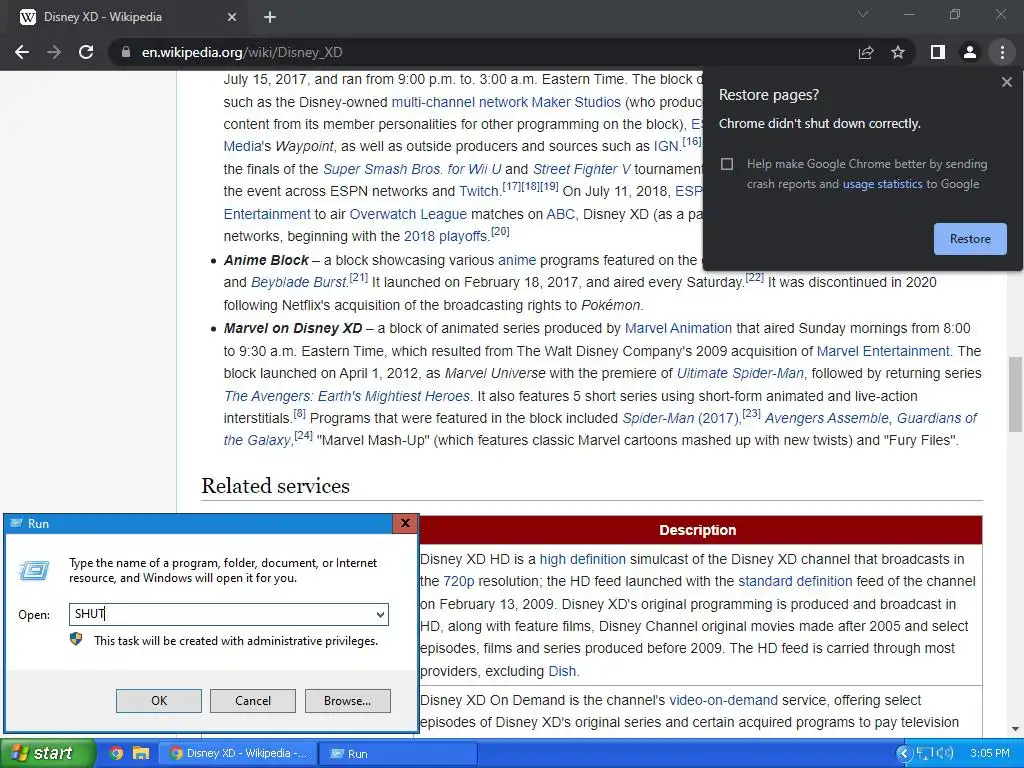This screenshot has height=768, width=1024.
Task: Click the Start button
Action: tap(47, 753)
